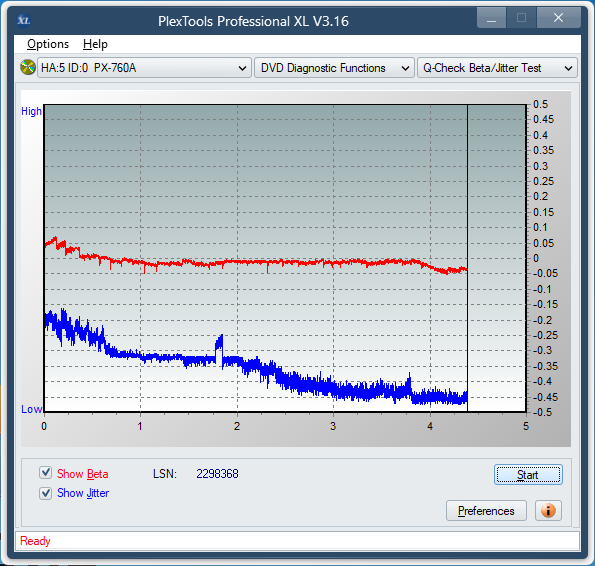Click the LSN: label
This screenshot has height=566, width=595.
[165, 474]
